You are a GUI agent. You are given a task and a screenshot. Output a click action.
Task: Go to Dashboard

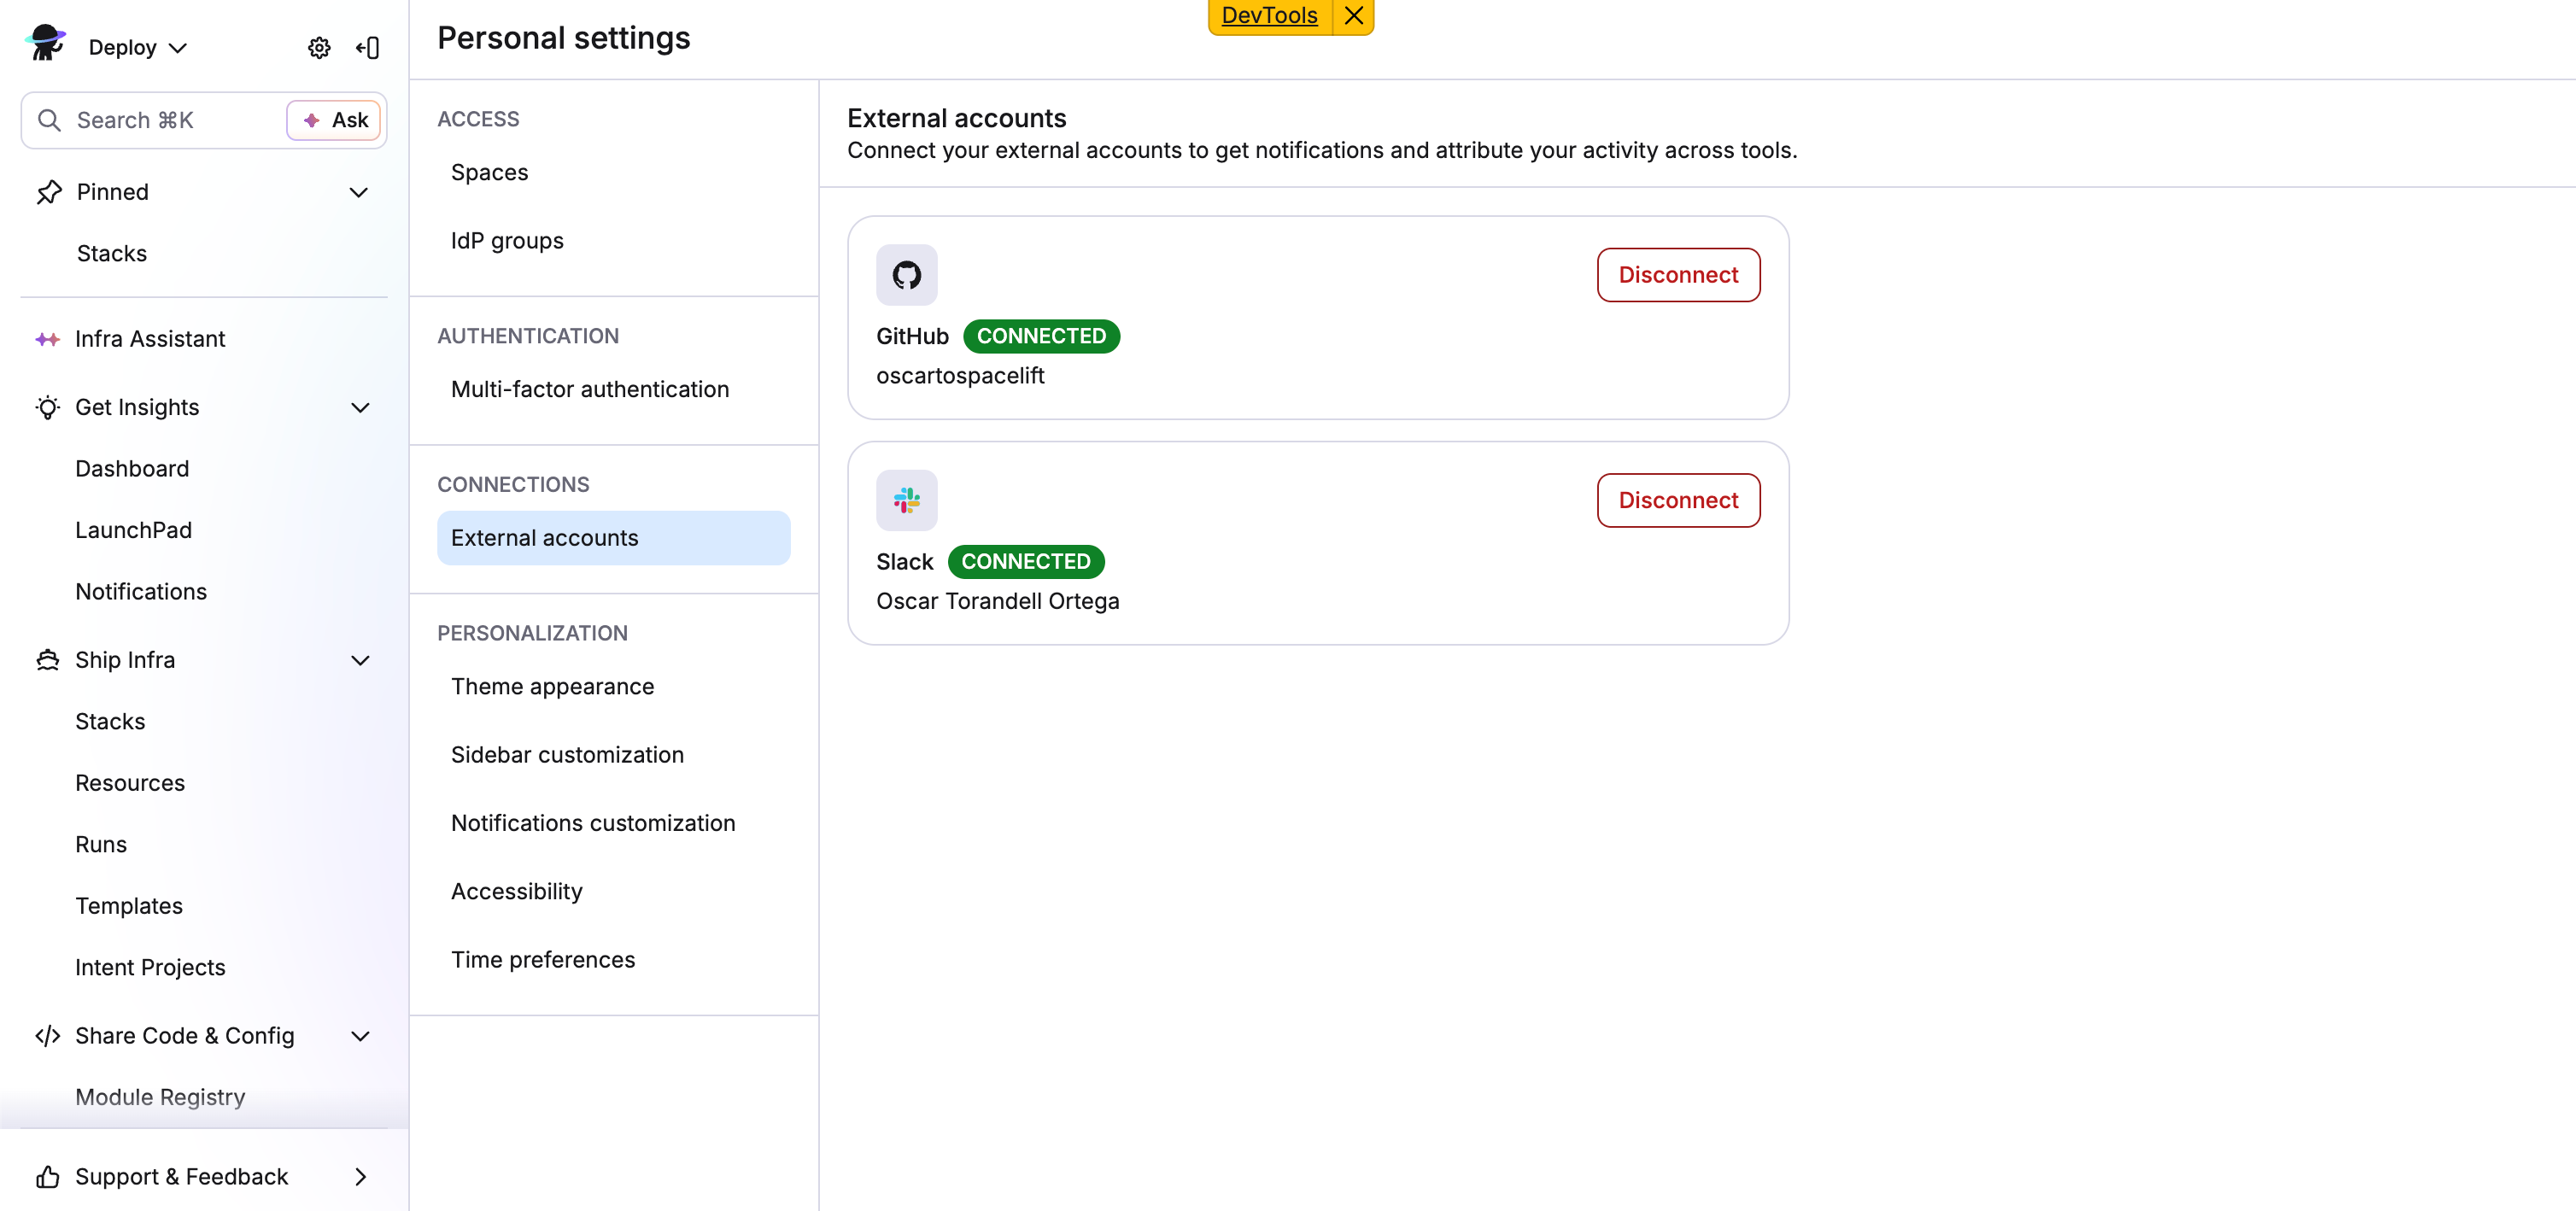click(132, 469)
